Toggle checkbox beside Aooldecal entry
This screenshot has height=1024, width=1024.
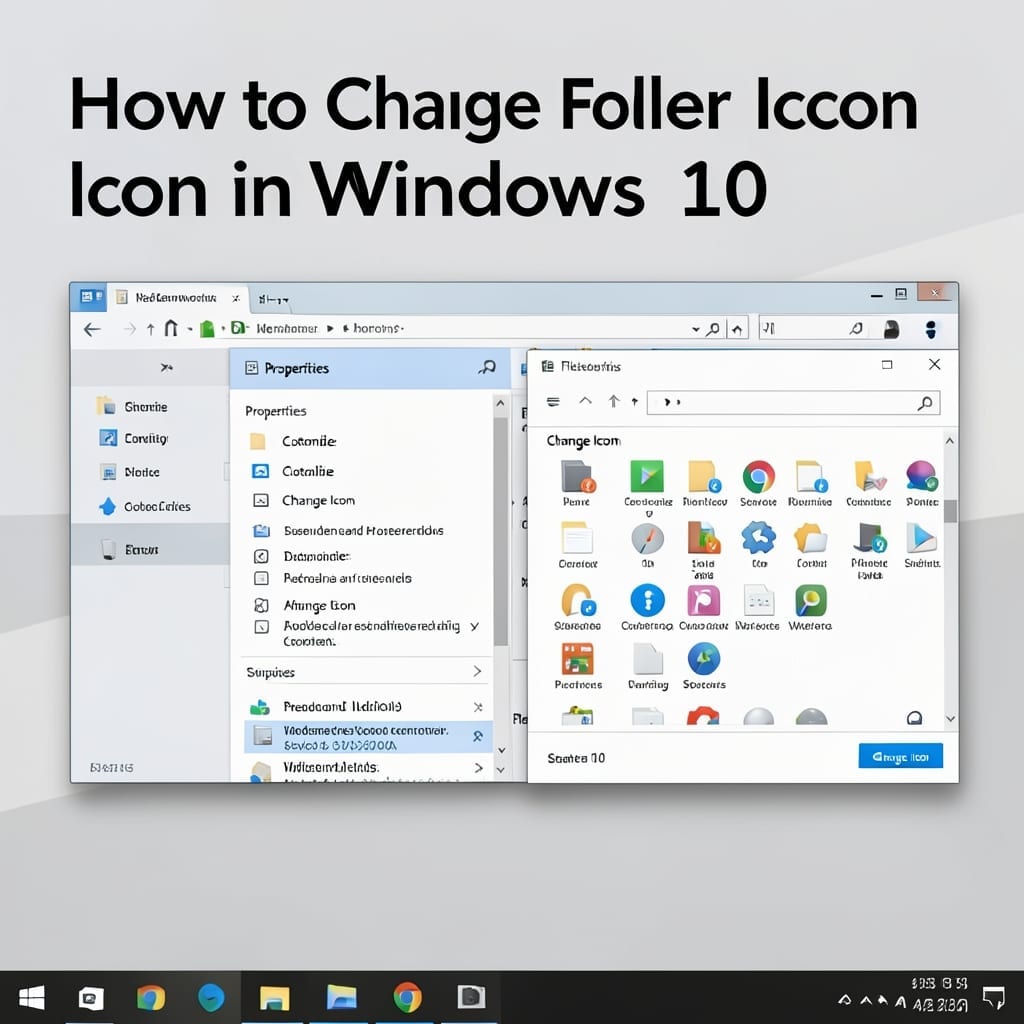coord(261,627)
